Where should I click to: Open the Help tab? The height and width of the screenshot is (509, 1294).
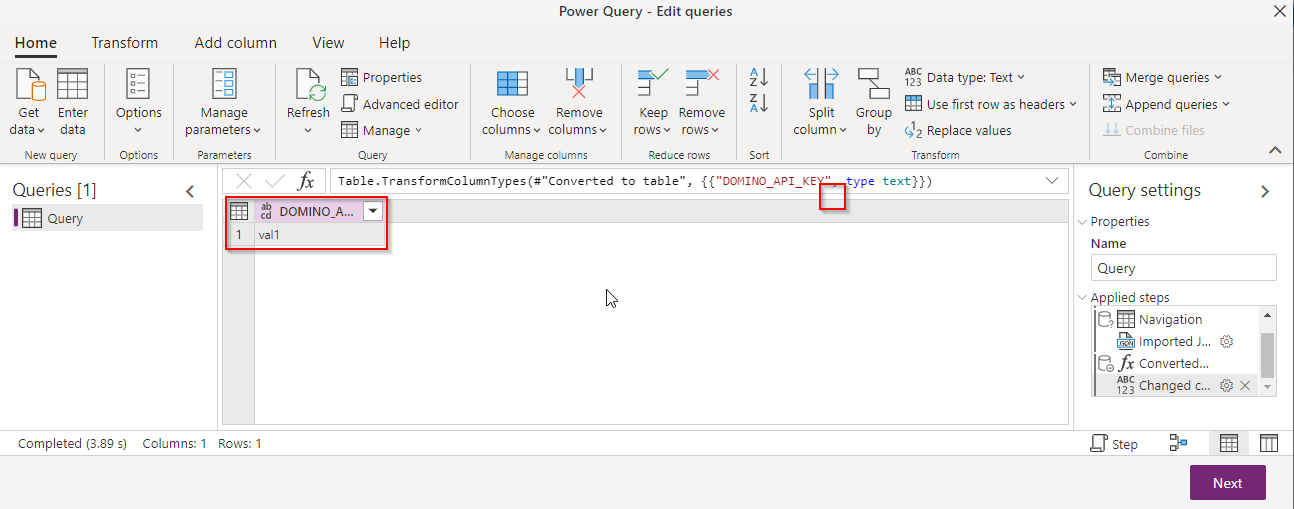pos(395,43)
